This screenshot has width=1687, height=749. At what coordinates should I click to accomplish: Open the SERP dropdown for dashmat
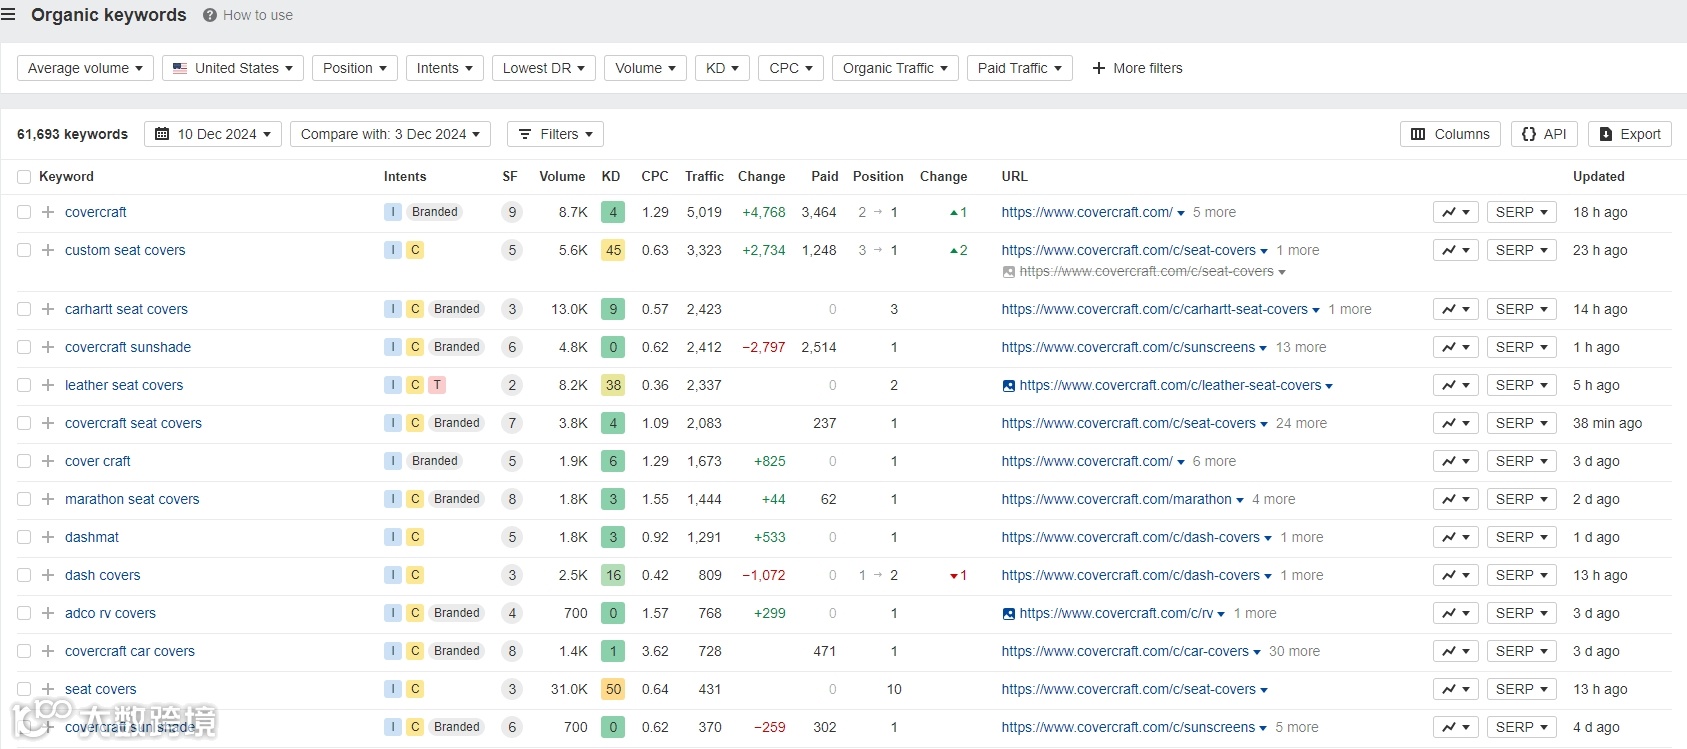[x=1522, y=537]
